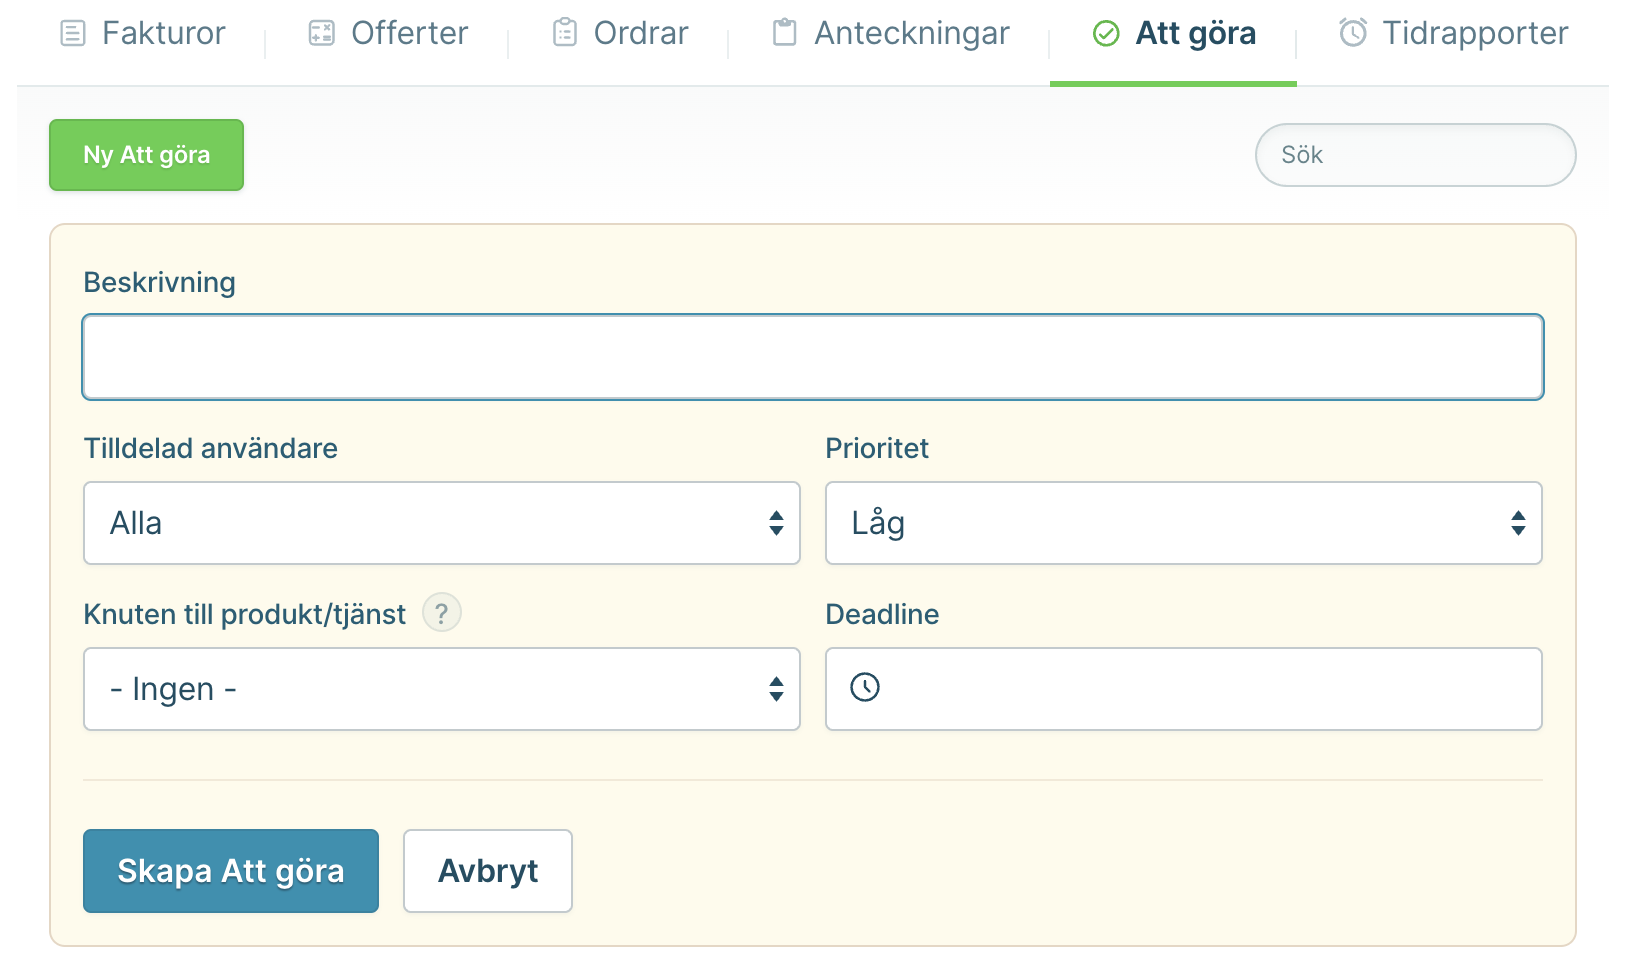1628x966 pixels.
Task: Click the Fakturor invoice icon
Action: (x=73, y=34)
